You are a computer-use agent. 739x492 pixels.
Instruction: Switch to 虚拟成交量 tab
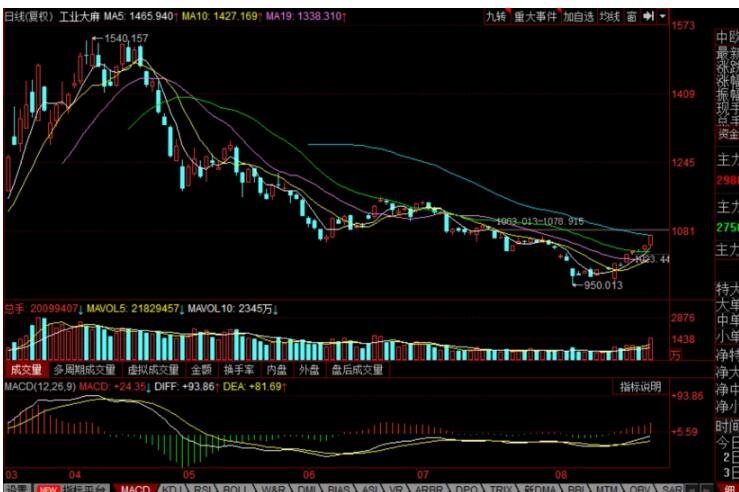click(x=153, y=370)
